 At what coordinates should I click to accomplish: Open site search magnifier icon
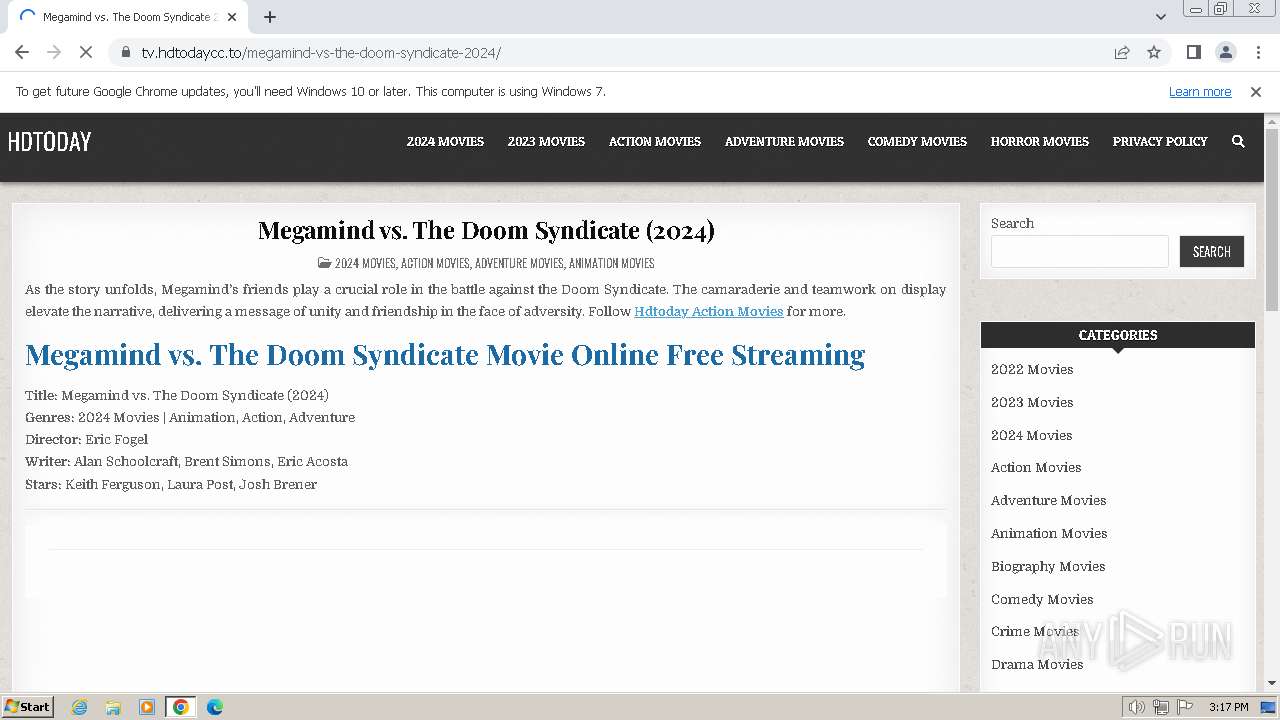click(1238, 142)
